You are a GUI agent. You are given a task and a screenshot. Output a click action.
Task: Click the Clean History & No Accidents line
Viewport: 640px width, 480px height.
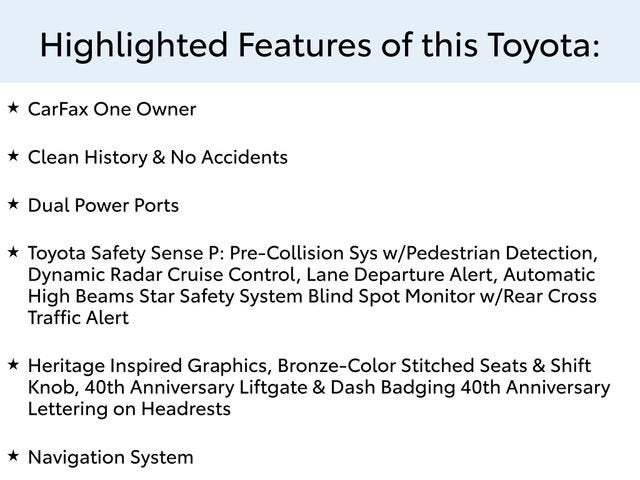[x=158, y=157]
